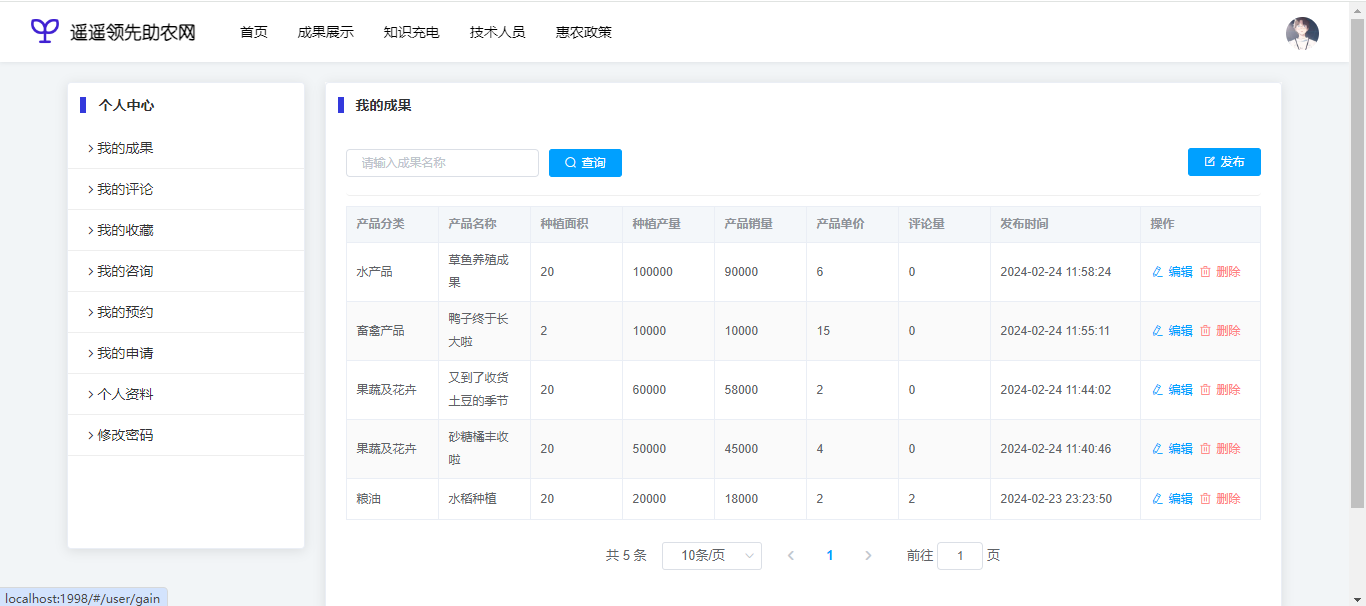The image size is (1366, 606).
Task: Open the 10条/页 page size dropdown
Action: coord(711,556)
